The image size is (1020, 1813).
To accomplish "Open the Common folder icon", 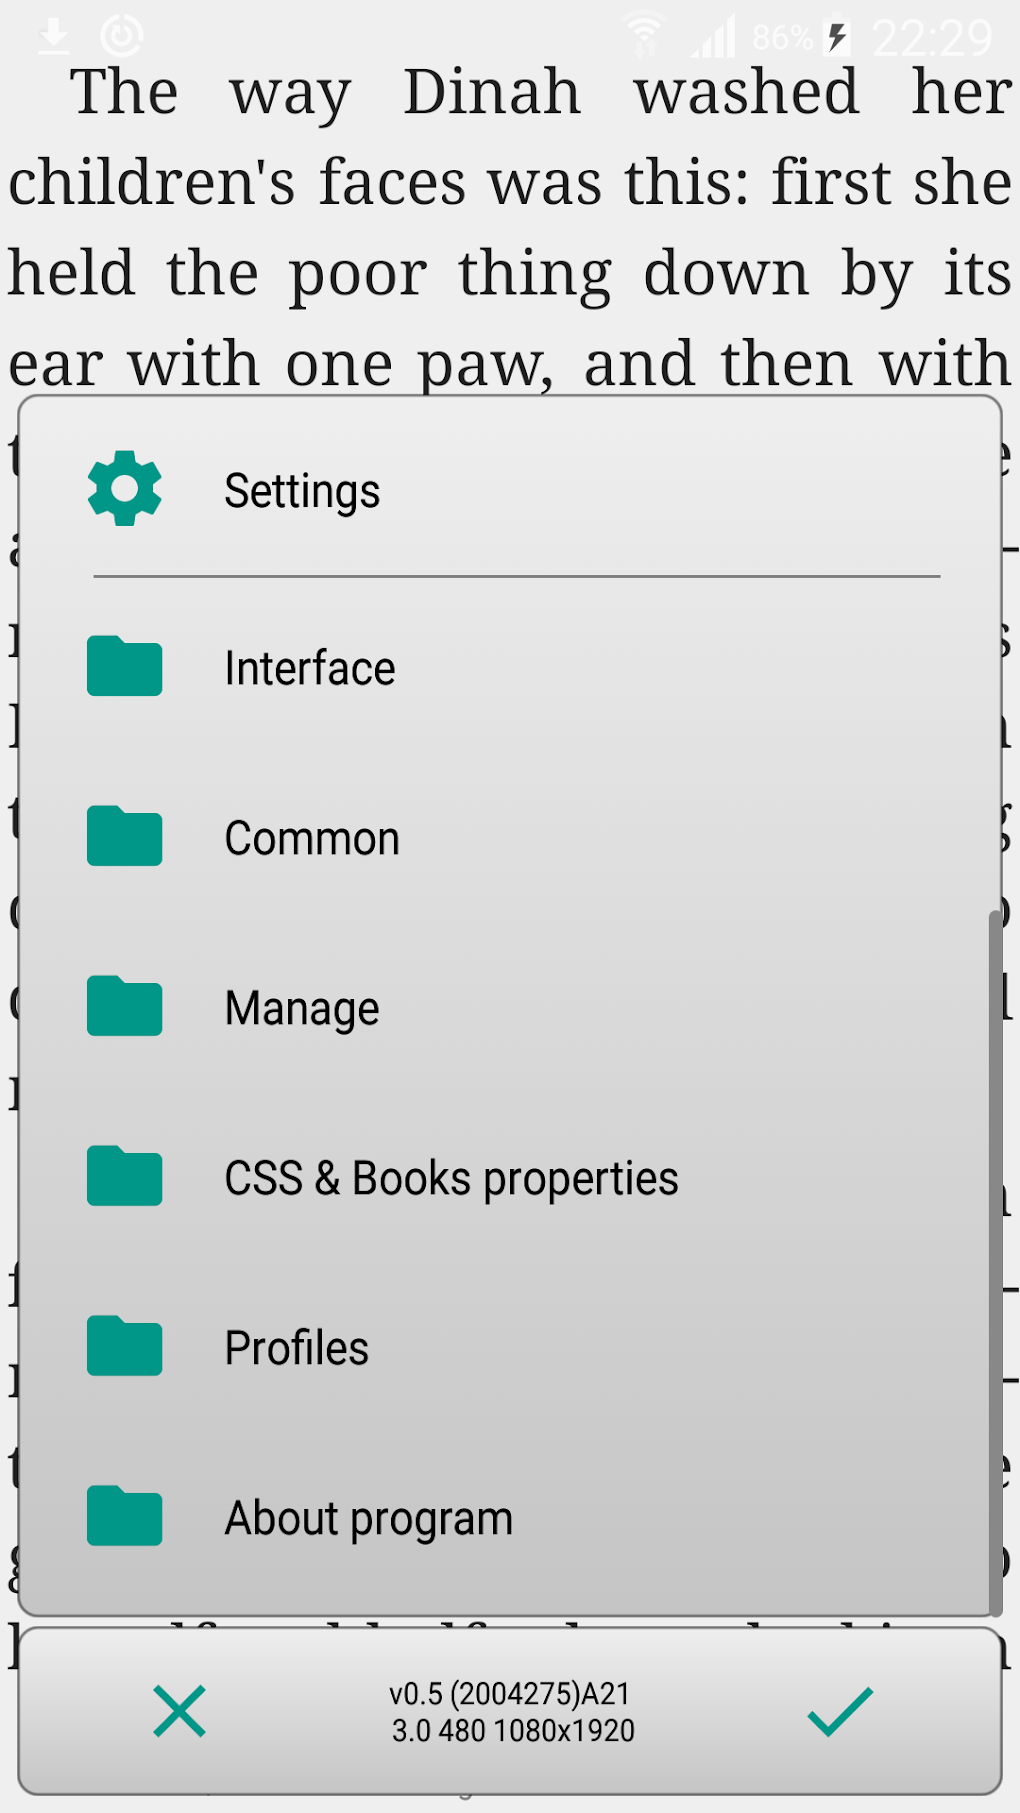I will (x=124, y=836).
